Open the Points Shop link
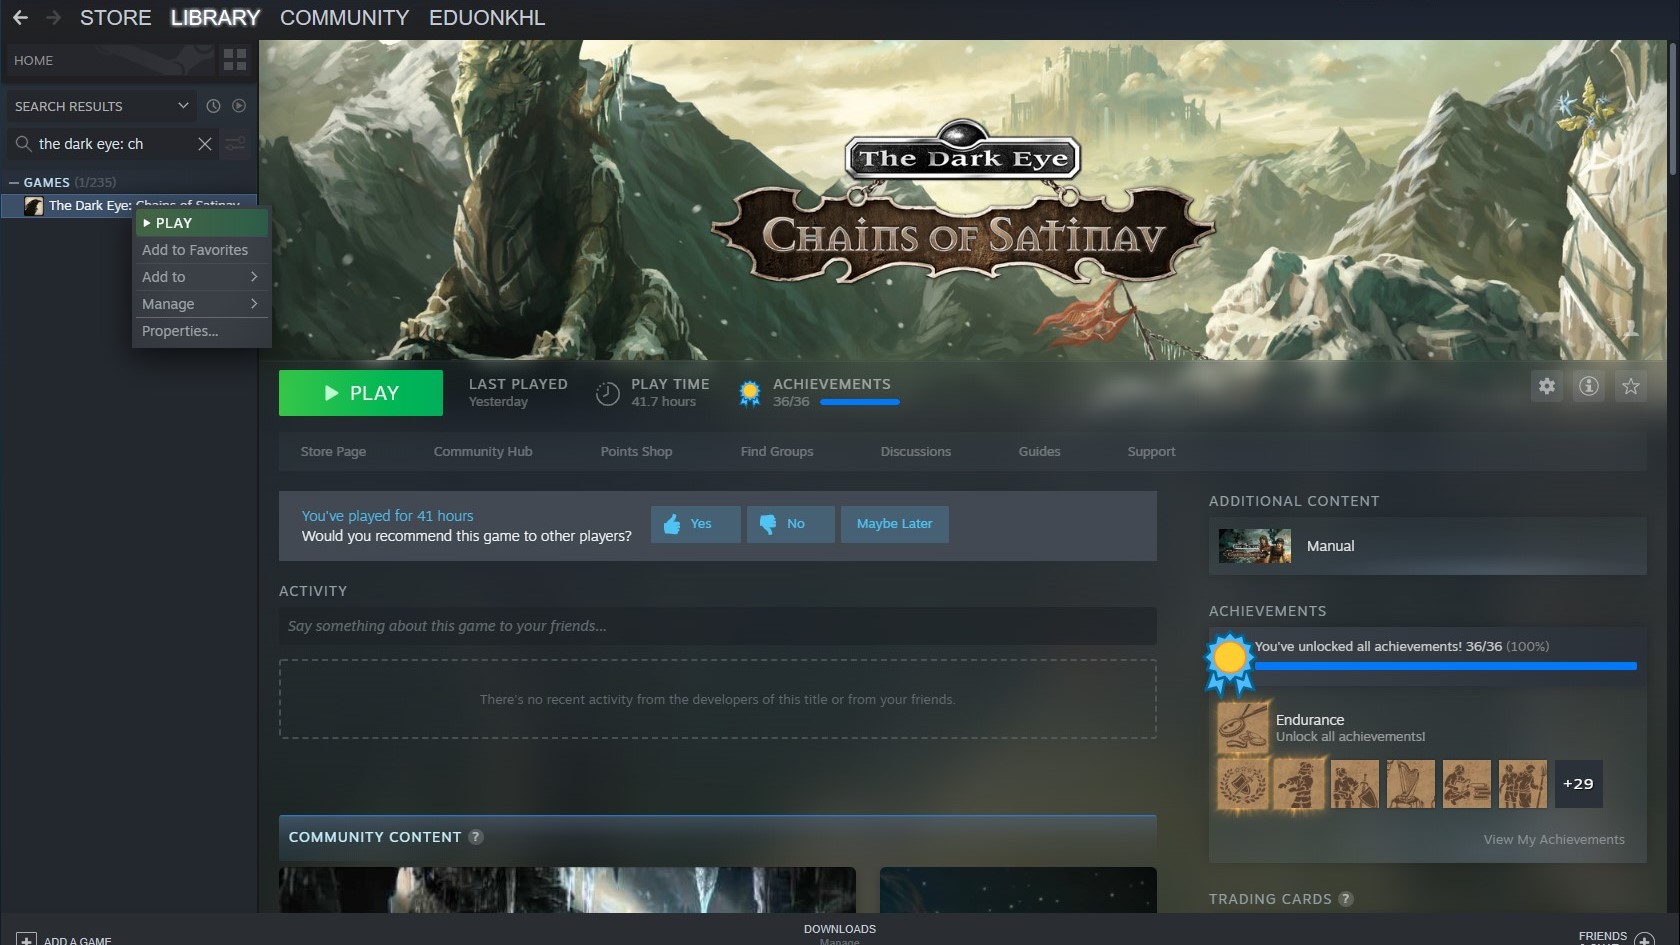Viewport: 1680px width, 945px height. [636, 452]
